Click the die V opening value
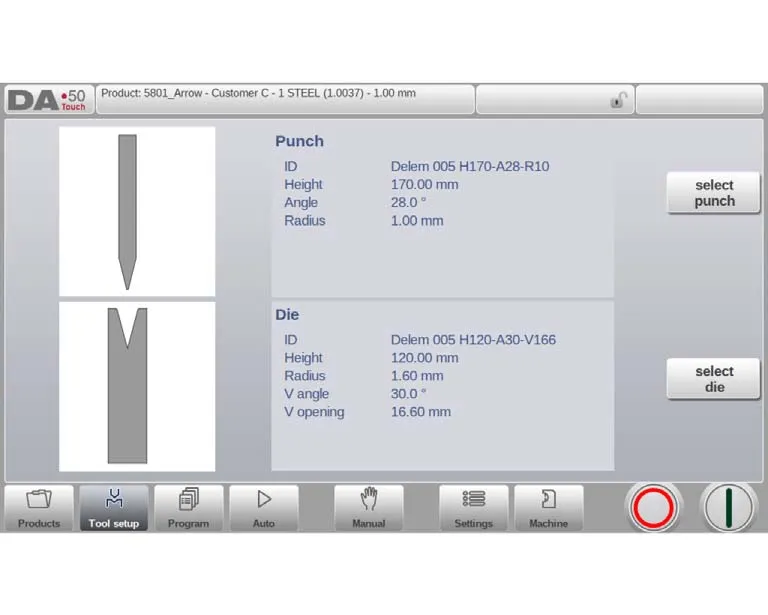This screenshot has height=615, width=768. pyautogui.click(x=420, y=412)
